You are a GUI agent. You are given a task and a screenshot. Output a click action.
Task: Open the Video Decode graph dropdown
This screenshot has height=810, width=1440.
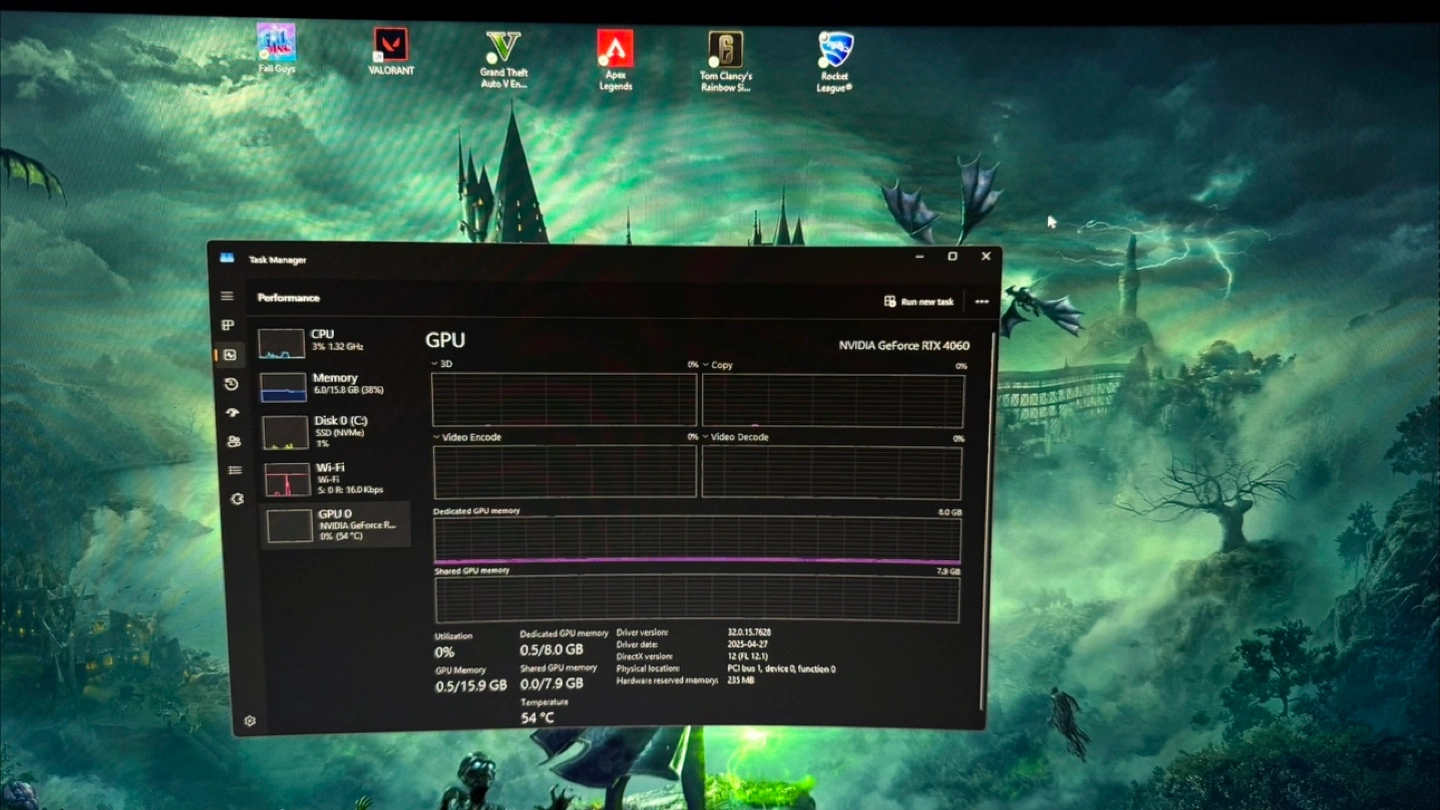[x=736, y=437]
